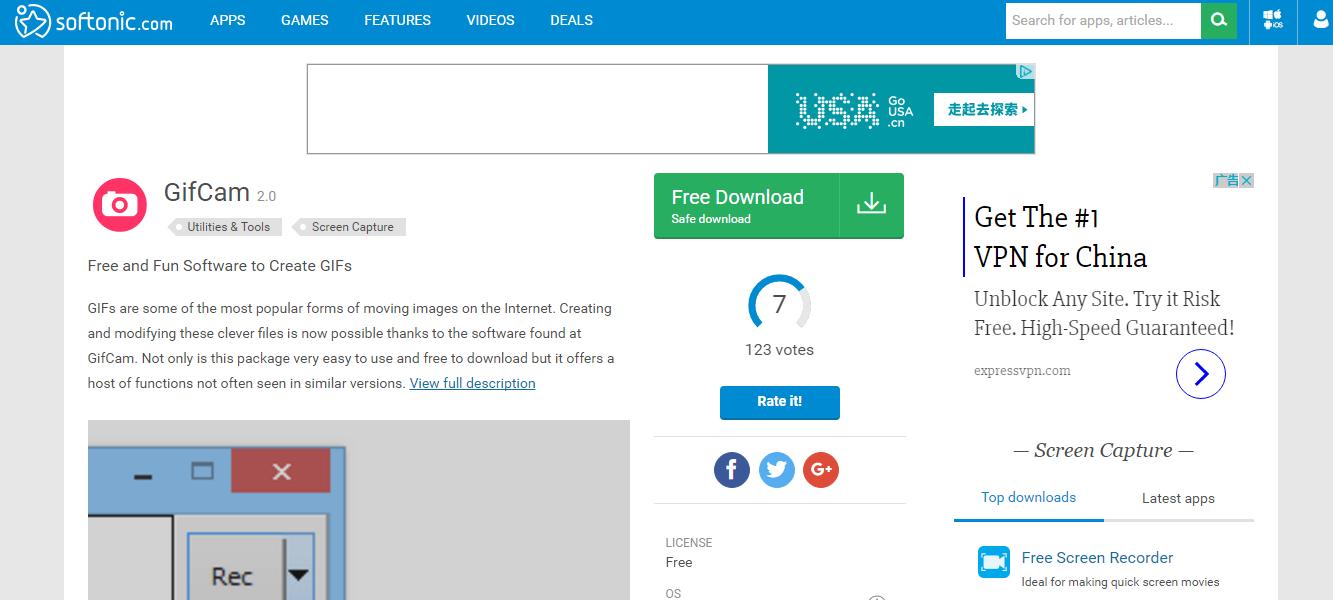The width and height of the screenshot is (1333, 600).
Task: Share on Twitter
Action: pos(776,470)
